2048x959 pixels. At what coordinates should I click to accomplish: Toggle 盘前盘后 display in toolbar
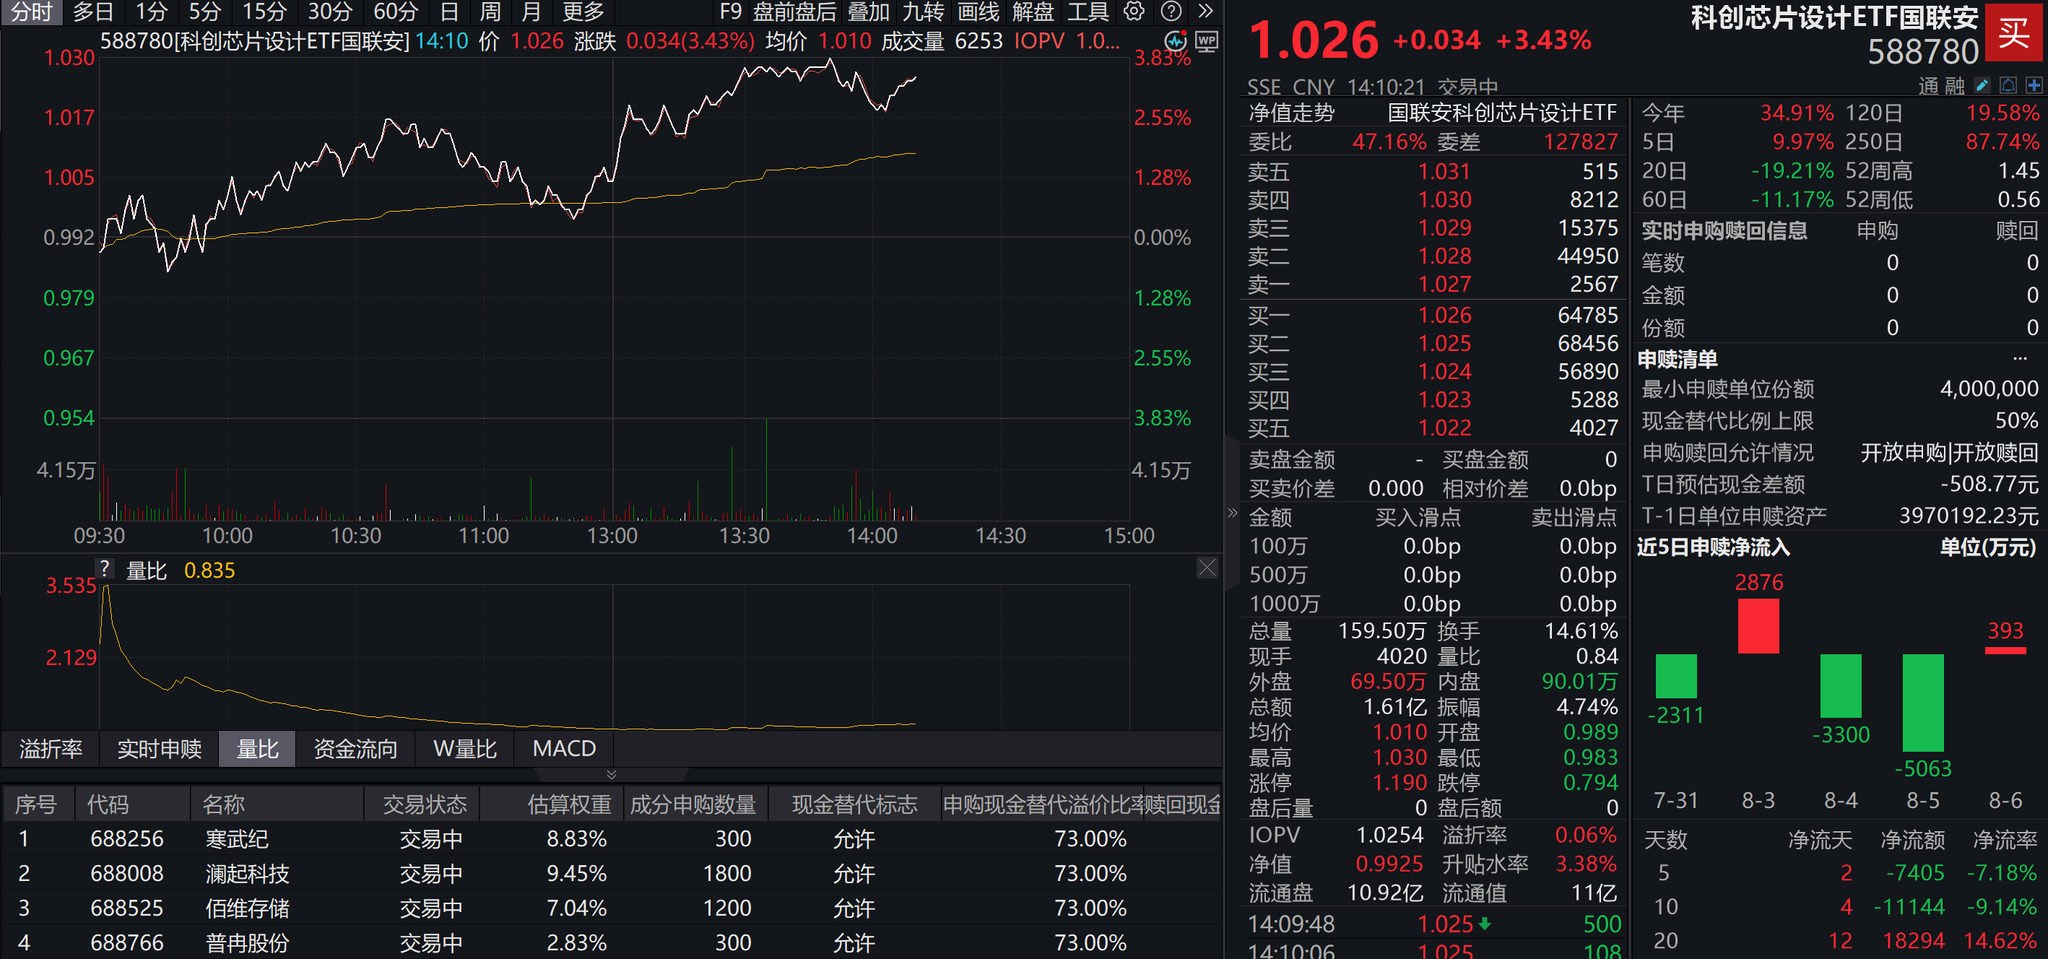point(794,12)
